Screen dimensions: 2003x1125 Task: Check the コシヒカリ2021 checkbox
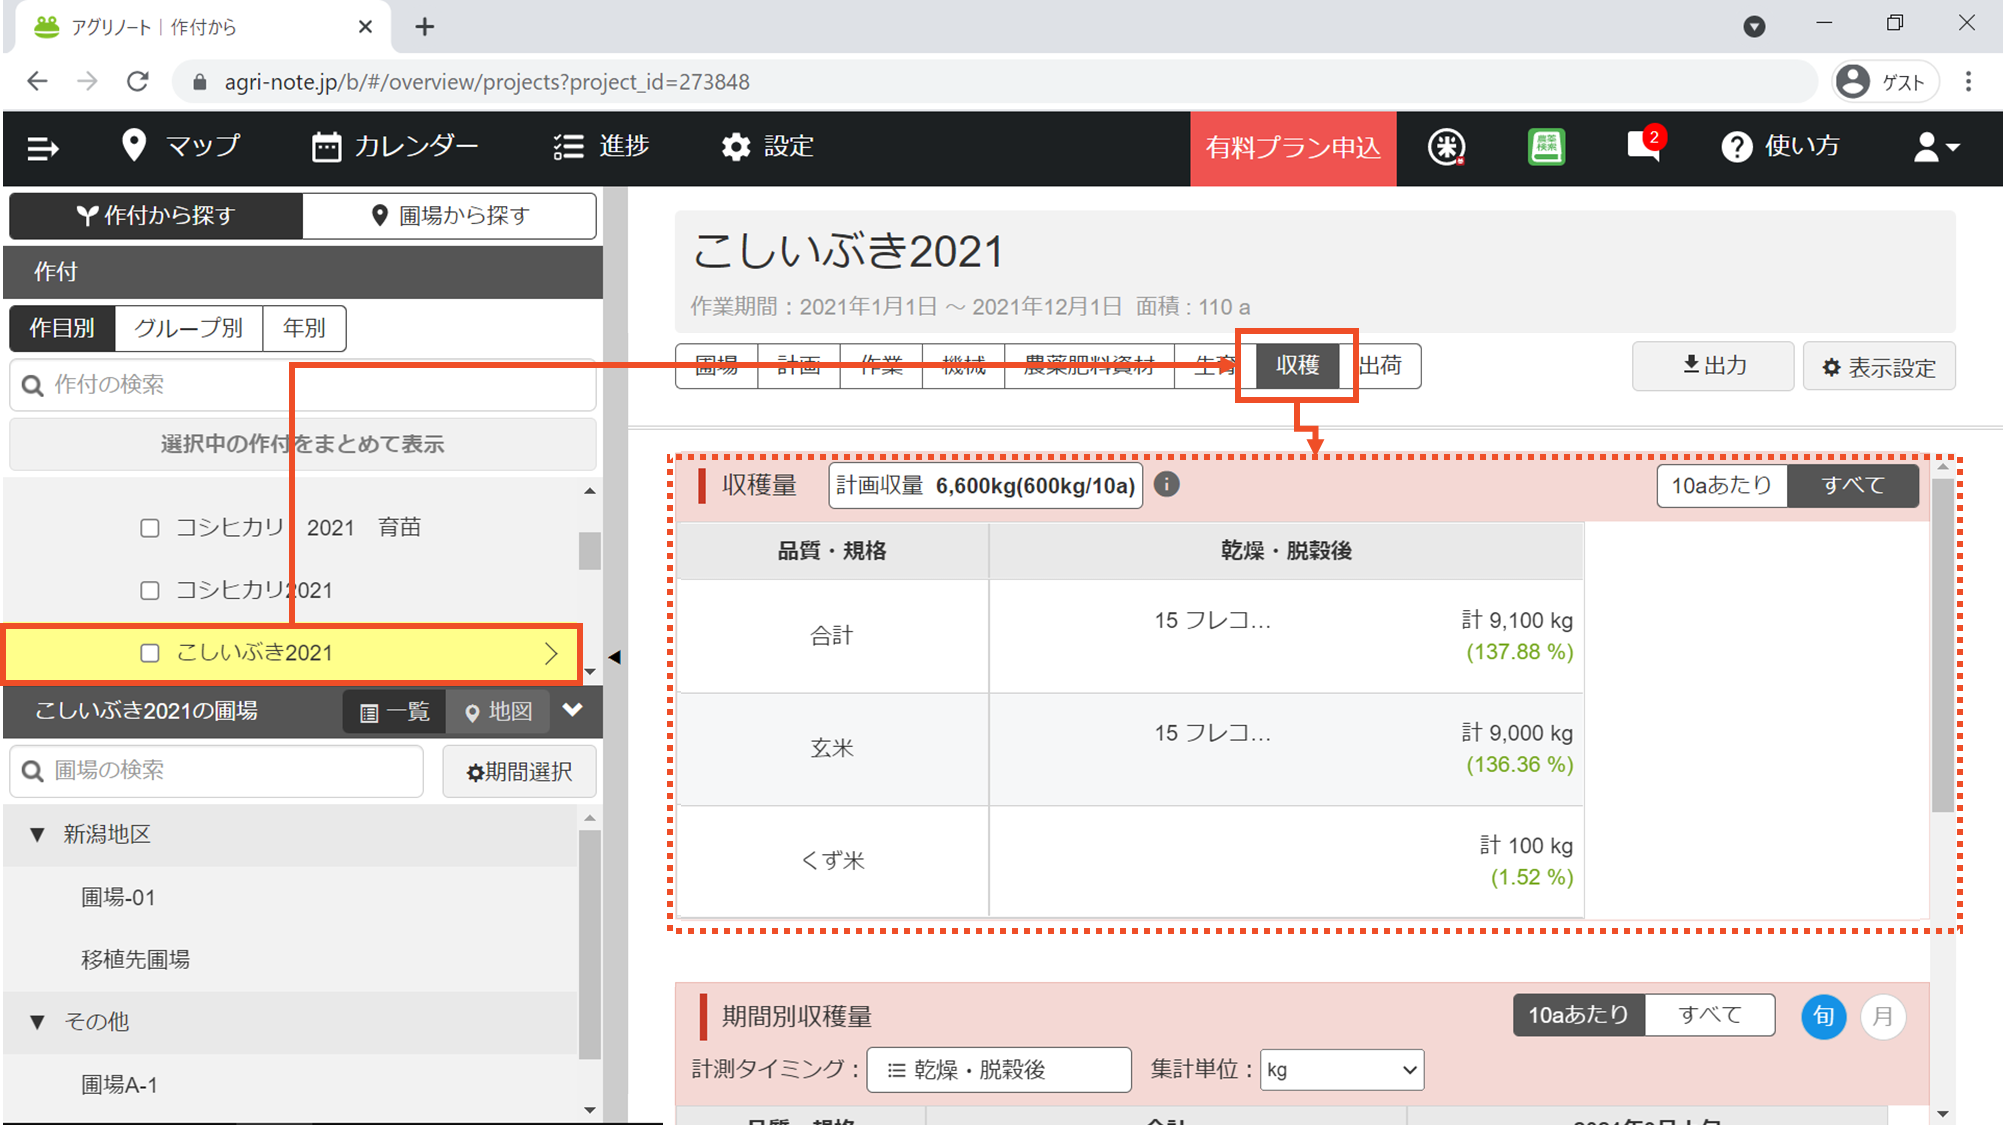150,590
